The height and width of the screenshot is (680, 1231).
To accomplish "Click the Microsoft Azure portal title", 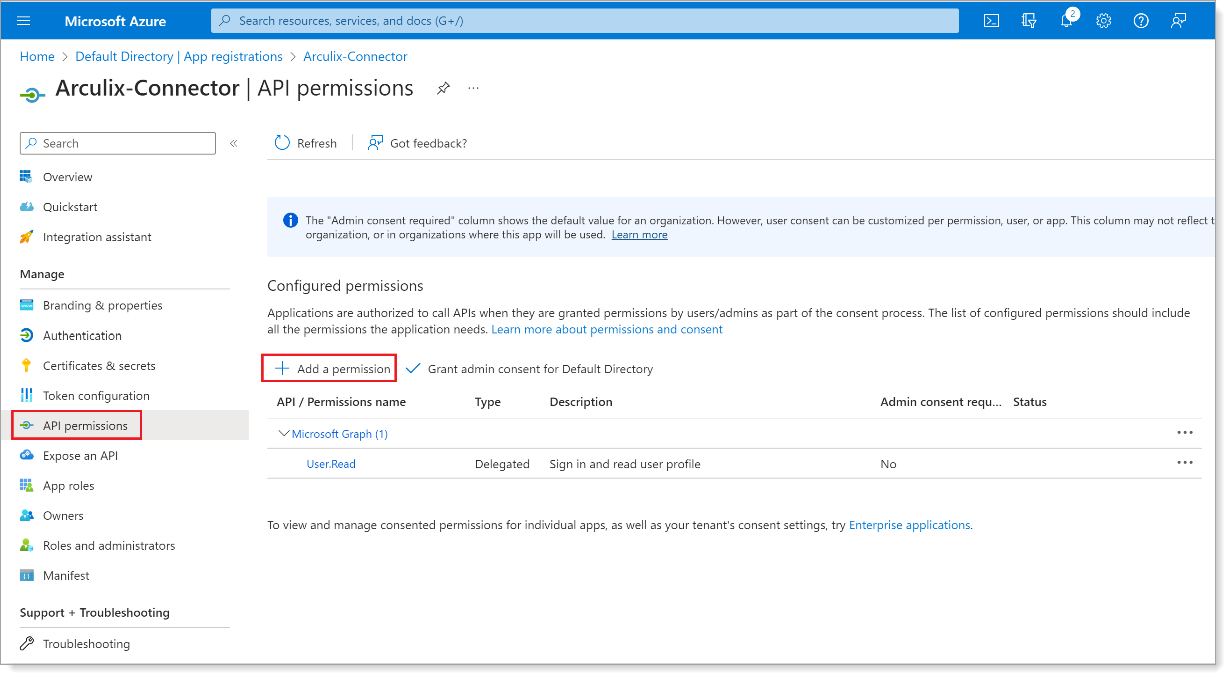I will (x=115, y=21).
